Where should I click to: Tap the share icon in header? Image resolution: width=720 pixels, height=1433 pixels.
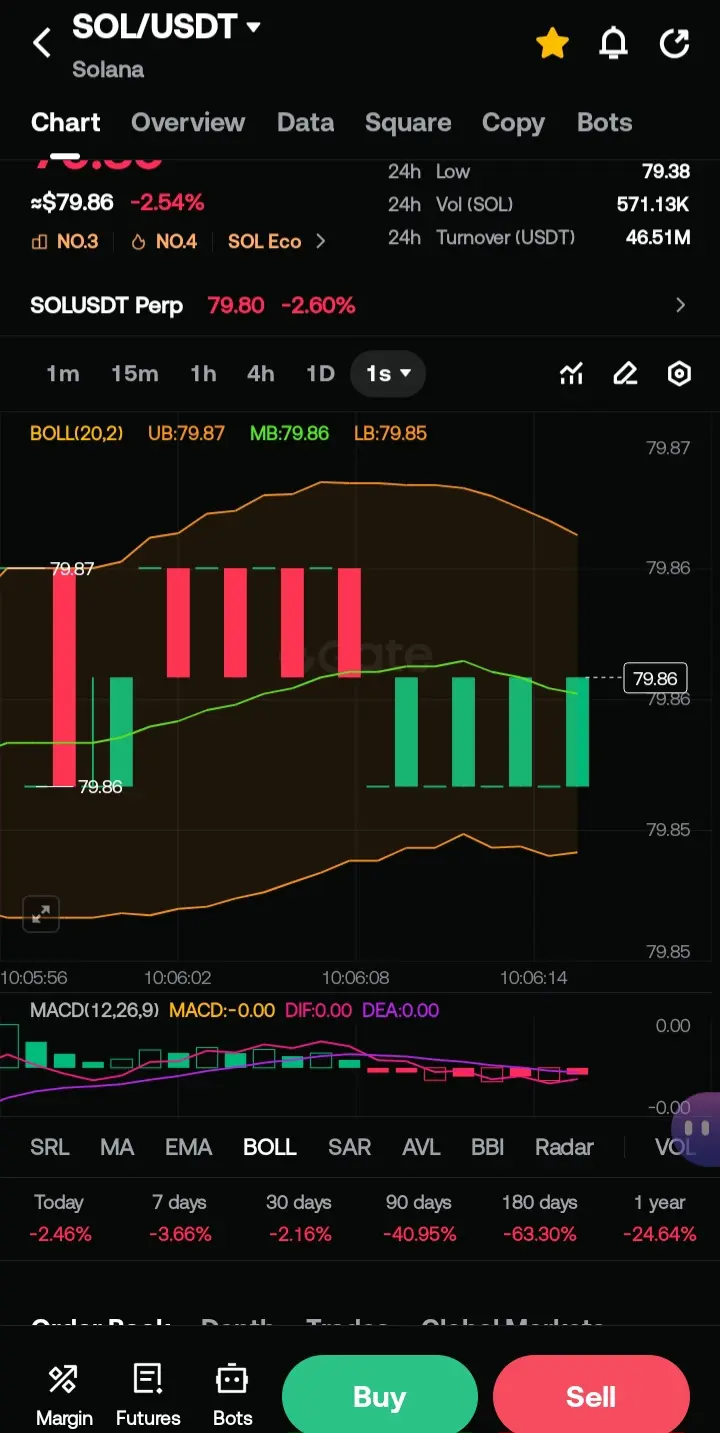coord(675,43)
